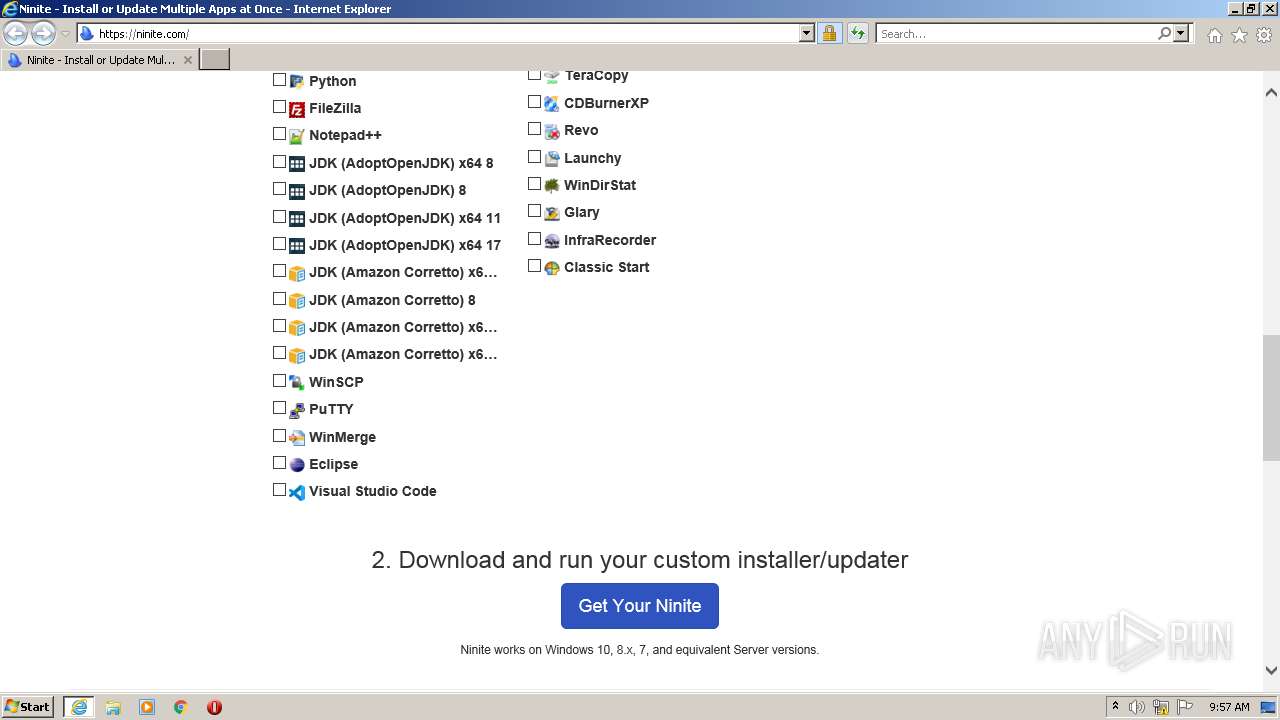Click the WinMerge app icon
This screenshot has height=720, width=1280.
click(x=296, y=438)
